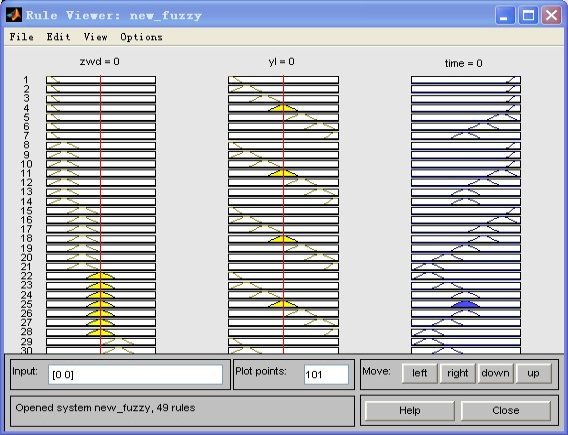Click the blue output membership plot for rule 25
This screenshot has width=568, height=435.
tap(466, 304)
